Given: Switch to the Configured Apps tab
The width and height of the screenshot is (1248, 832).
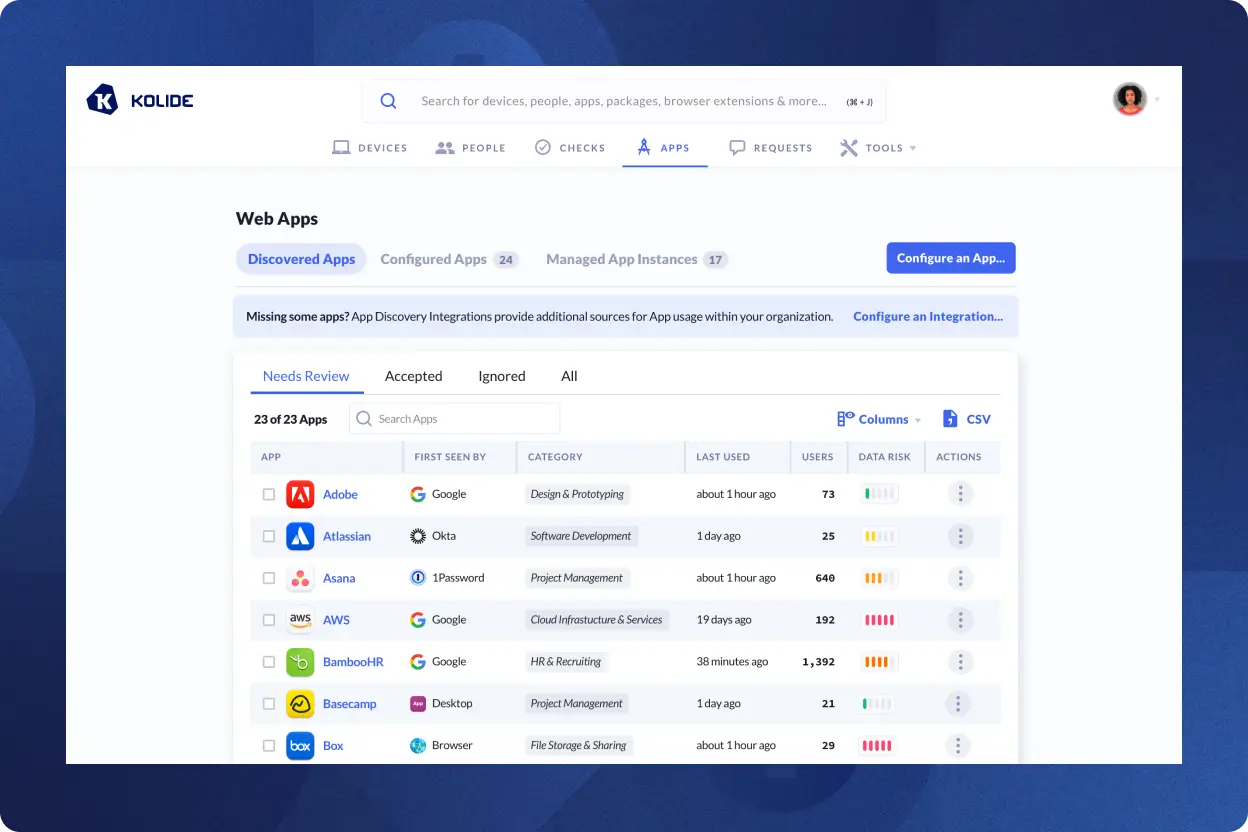Looking at the screenshot, I should click(448, 259).
